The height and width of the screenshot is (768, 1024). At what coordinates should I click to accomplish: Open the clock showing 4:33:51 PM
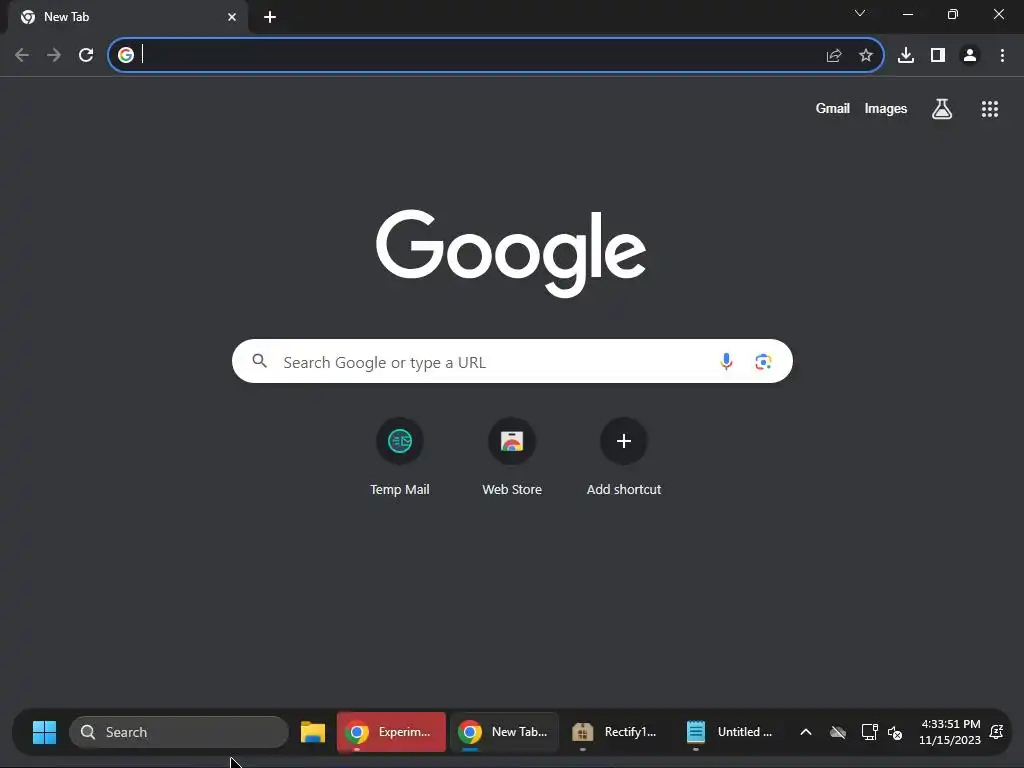950,732
